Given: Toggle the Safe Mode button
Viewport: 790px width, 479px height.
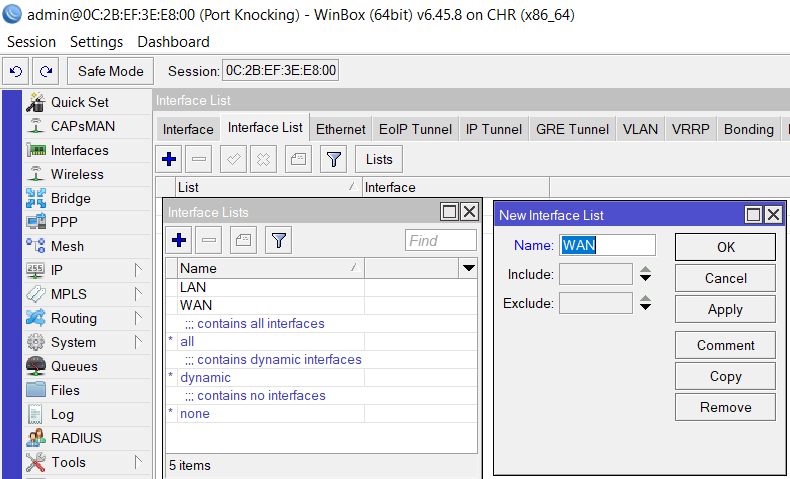Looking at the screenshot, I should point(110,71).
